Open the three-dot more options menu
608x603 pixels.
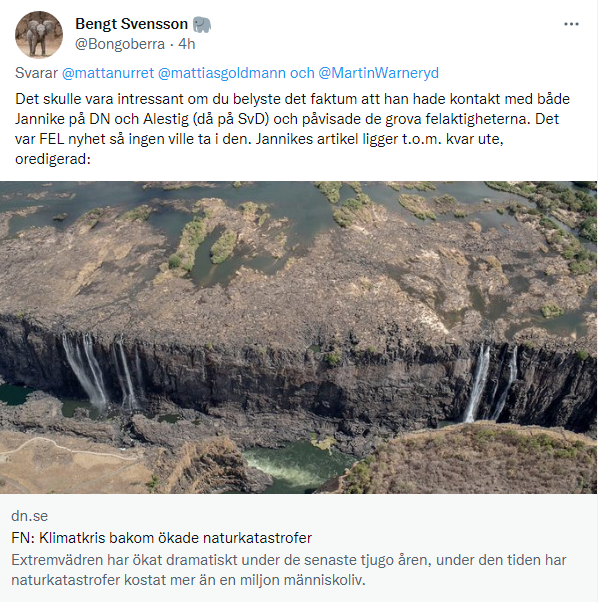click(571, 24)
